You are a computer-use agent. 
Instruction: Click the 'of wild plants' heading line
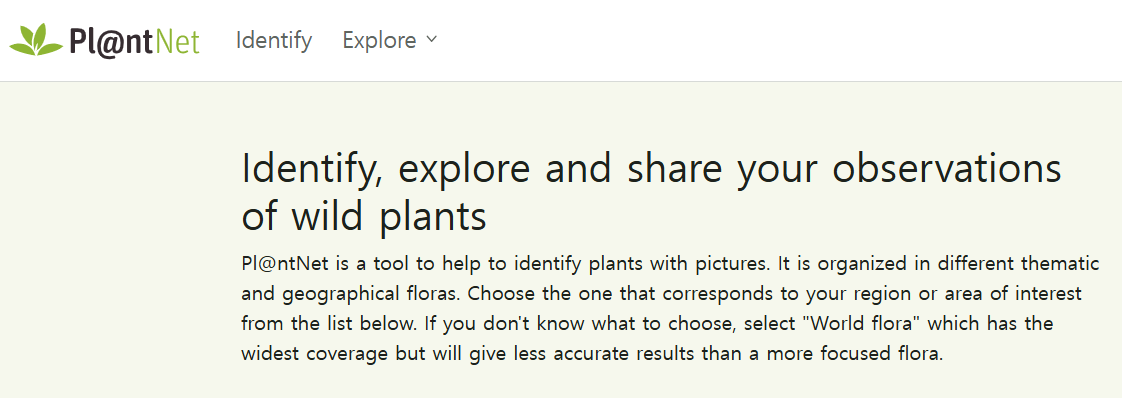pyautogui.click(x=364, y=216)
